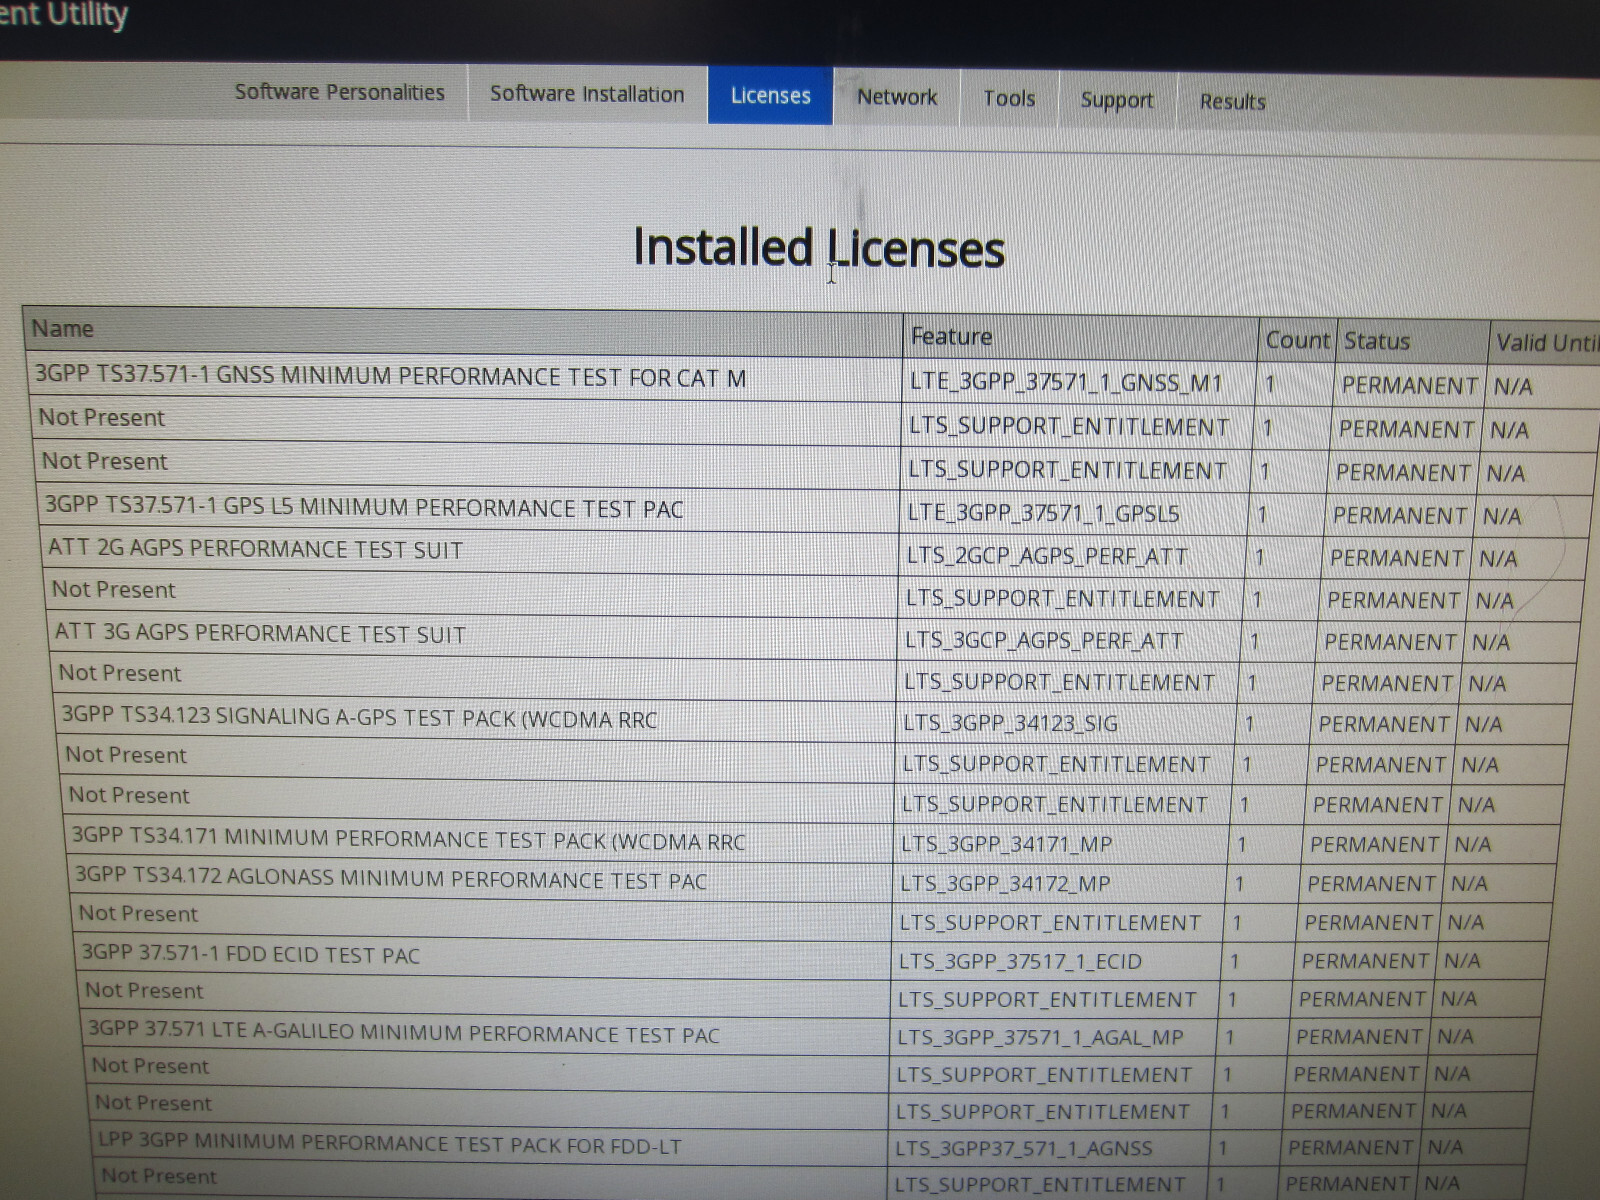The image size is (1600, 1200).
Task: Select Not Present below 3GPP 37.571-1 FDD ECID row
Action: coord(144,990)
